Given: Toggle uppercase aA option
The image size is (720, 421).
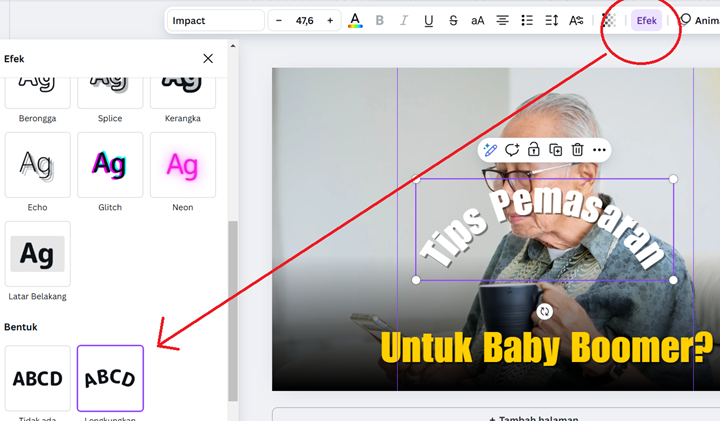Looking at the screenshot, I should [478, 21].
